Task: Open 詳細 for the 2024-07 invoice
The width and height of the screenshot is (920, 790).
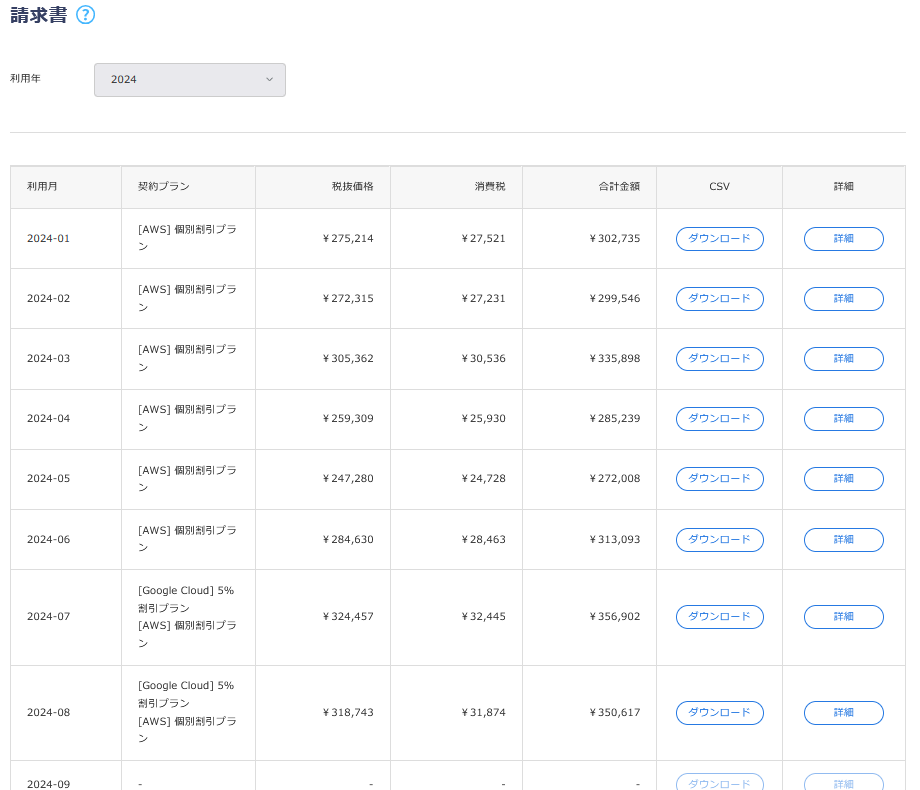Action: [843, 616]
